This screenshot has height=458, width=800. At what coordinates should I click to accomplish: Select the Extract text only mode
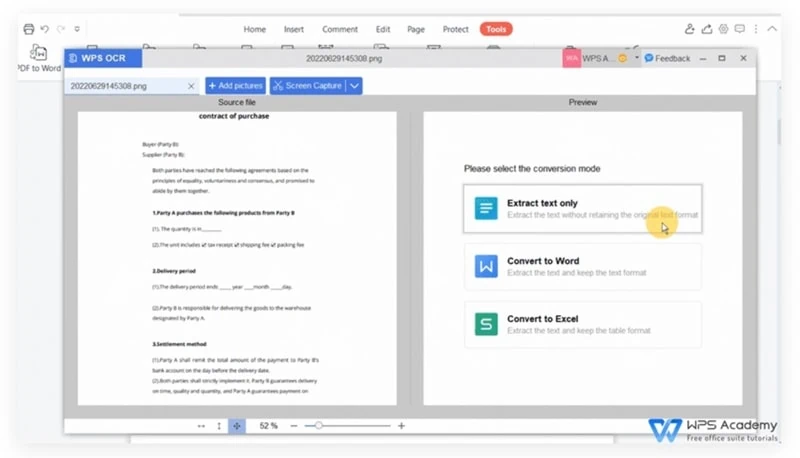coord(582,208)
